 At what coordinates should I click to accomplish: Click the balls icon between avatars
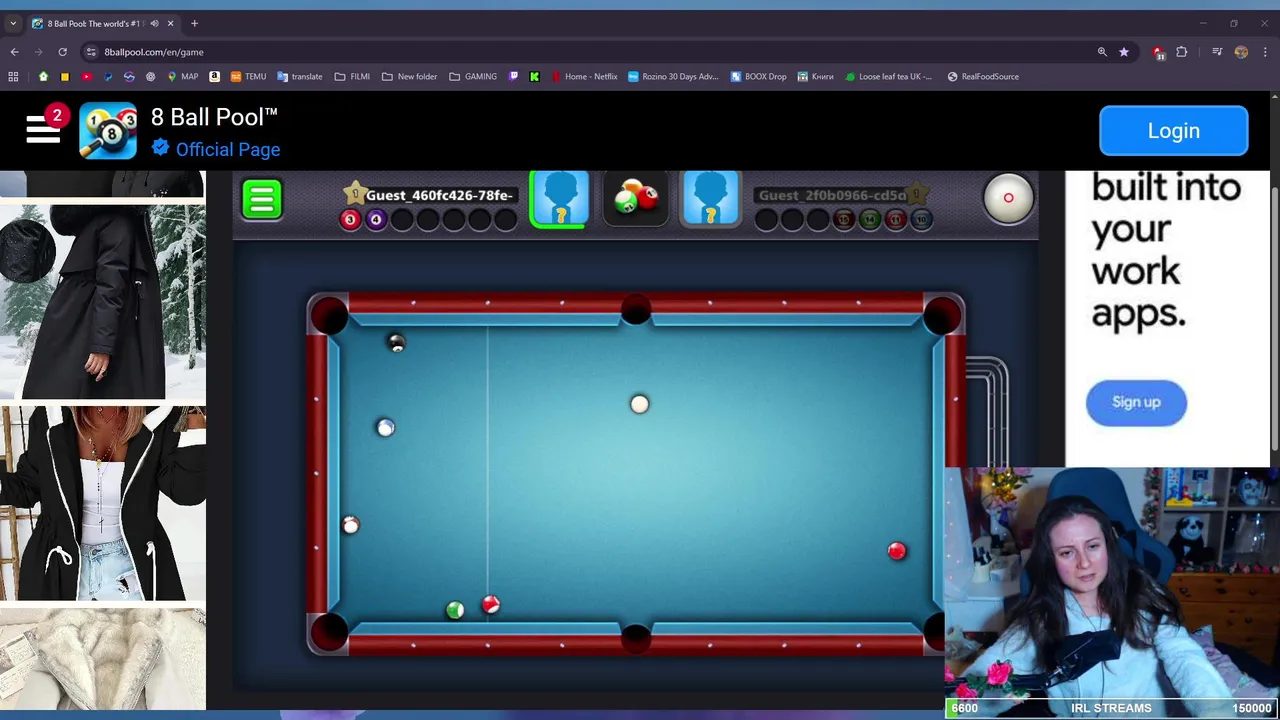(636, 198)
